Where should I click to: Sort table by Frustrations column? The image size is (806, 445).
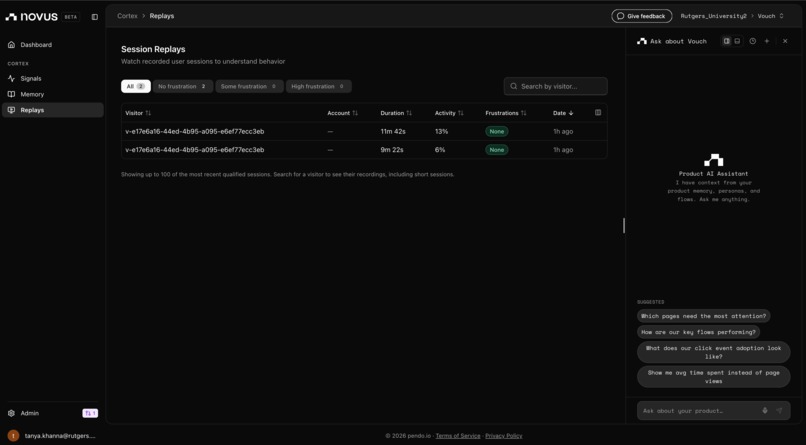coord(506,113)
